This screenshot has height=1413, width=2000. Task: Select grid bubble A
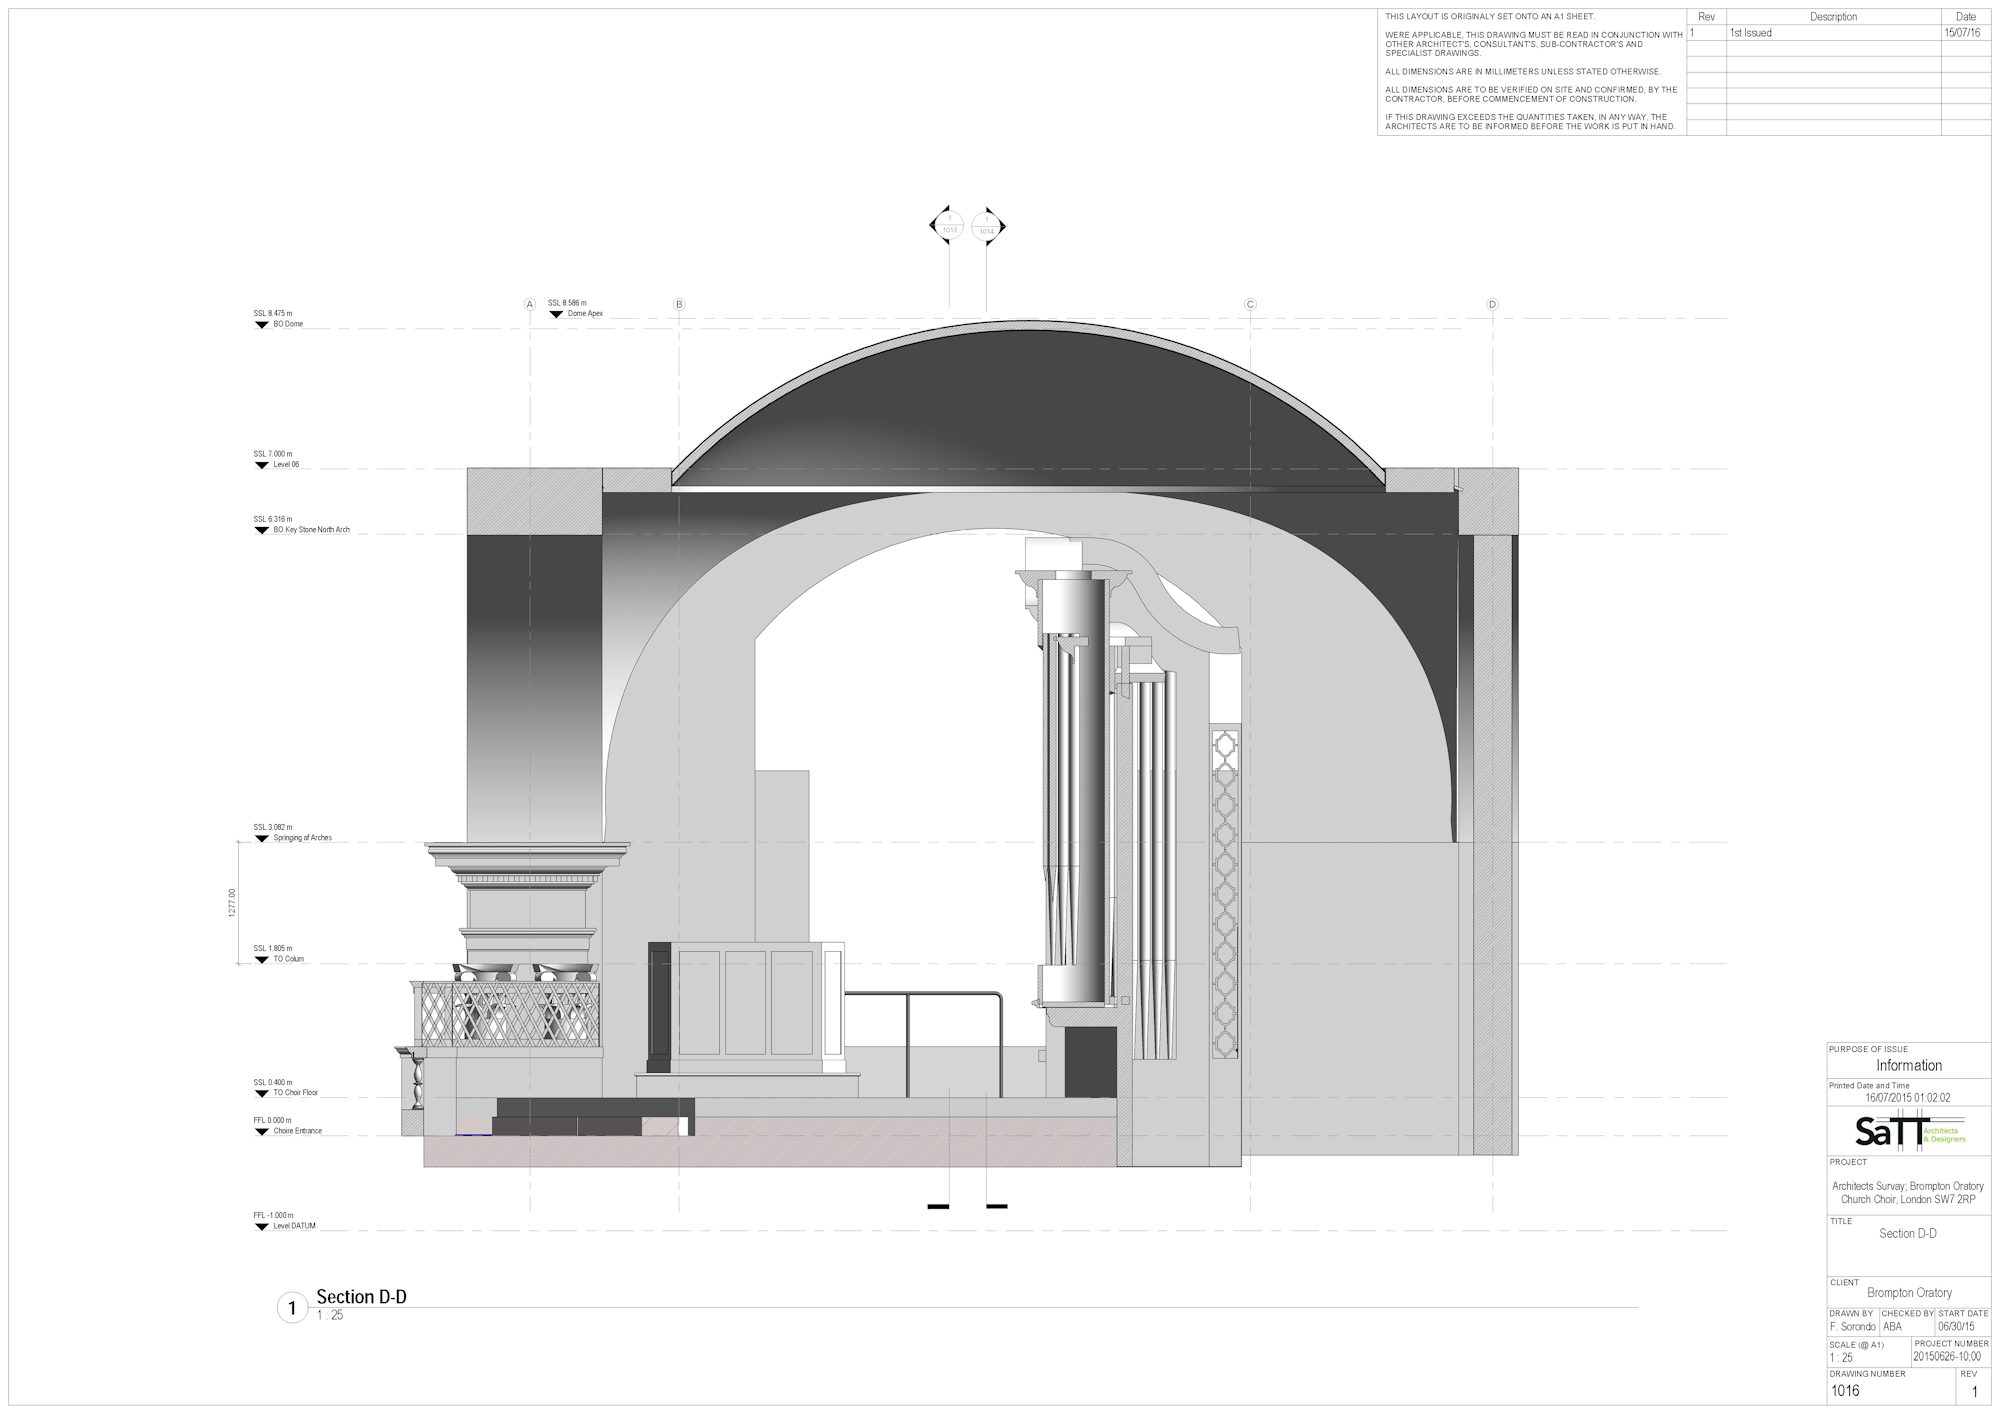[x=530, y=304]
